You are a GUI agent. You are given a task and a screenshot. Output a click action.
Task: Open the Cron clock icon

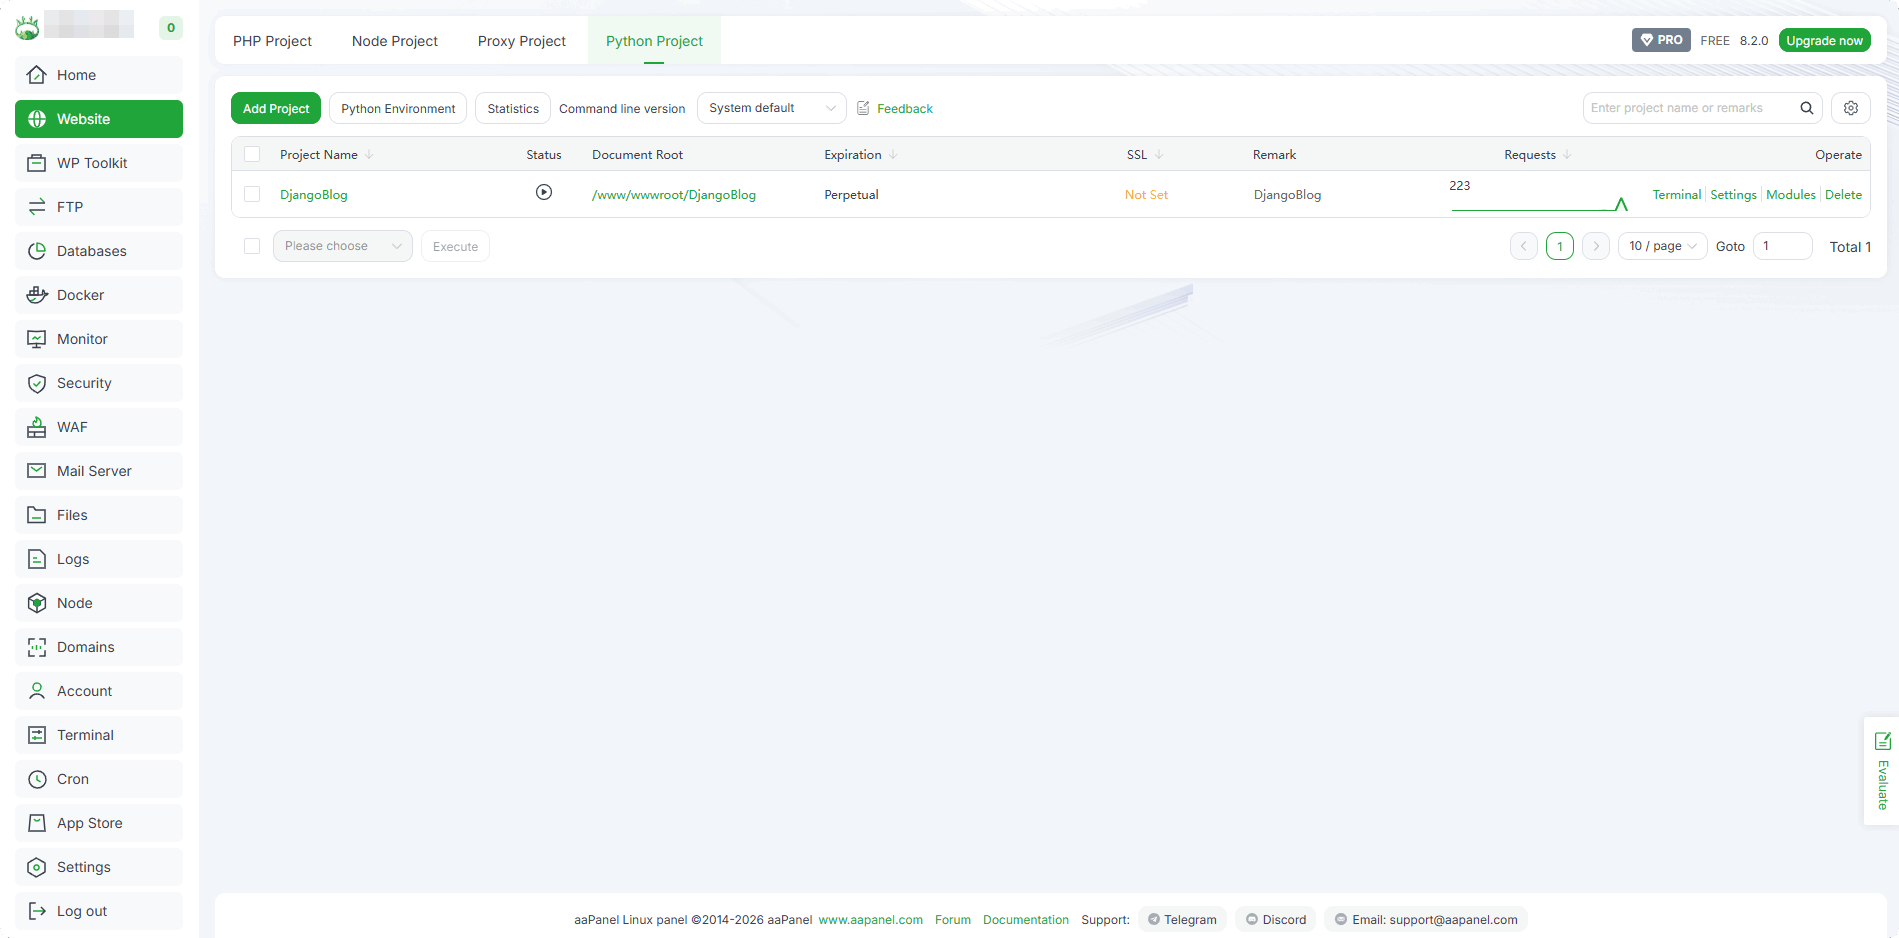point(37,779)
